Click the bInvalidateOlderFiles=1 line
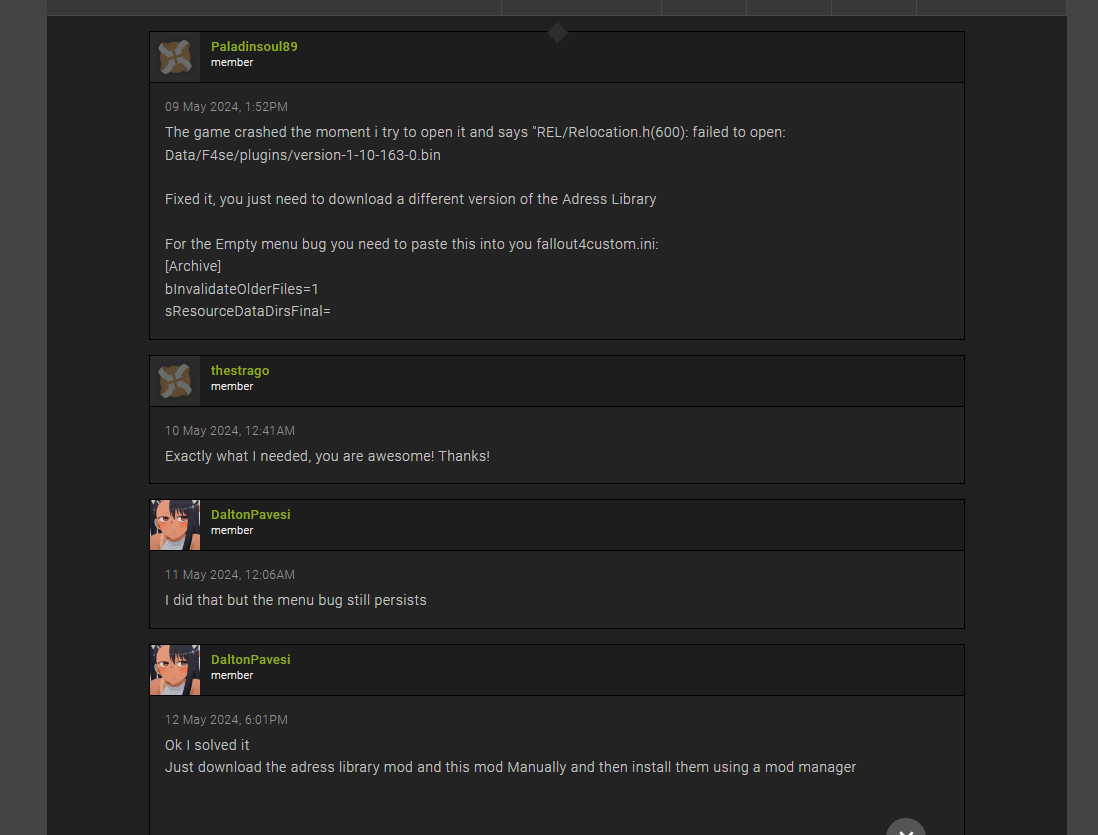The width and height of the screenshot is (1098, 835). [x=242, y=289]
